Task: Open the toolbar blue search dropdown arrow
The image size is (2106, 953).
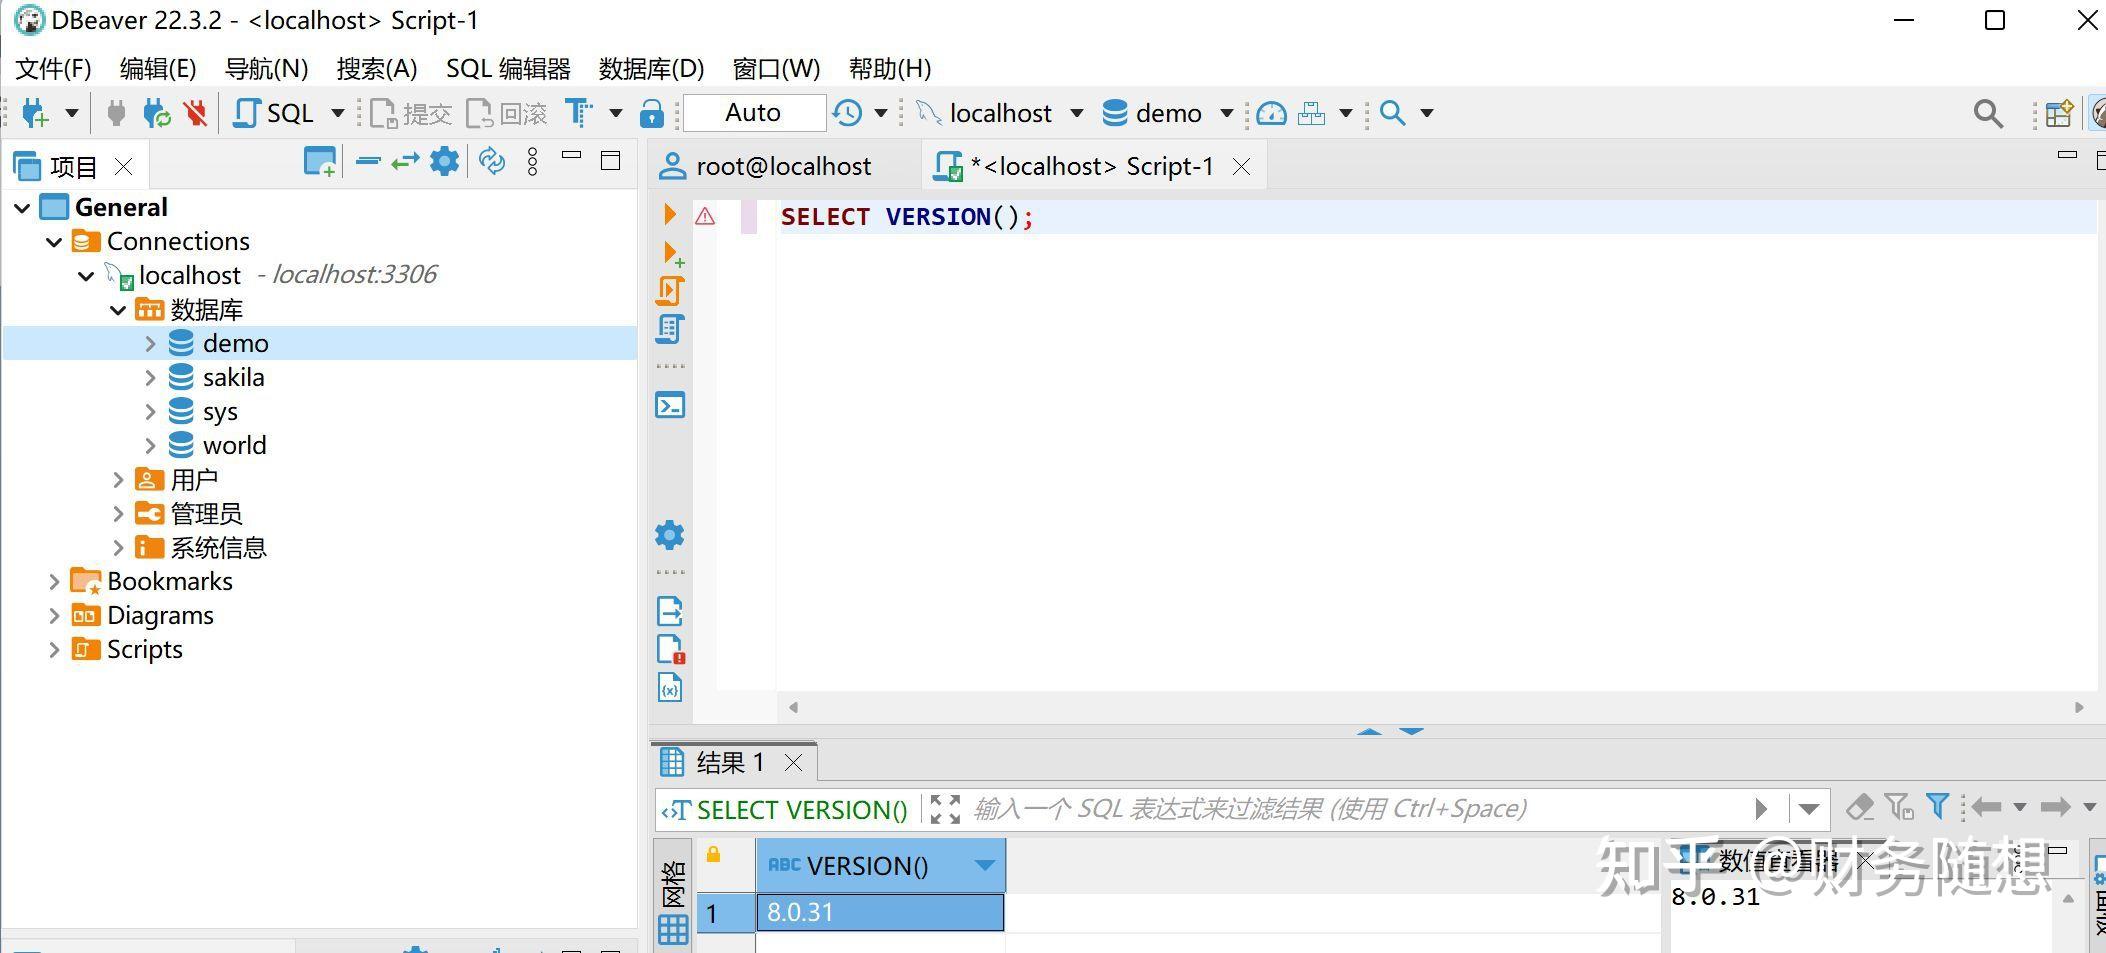Action: click(1427, 113)
